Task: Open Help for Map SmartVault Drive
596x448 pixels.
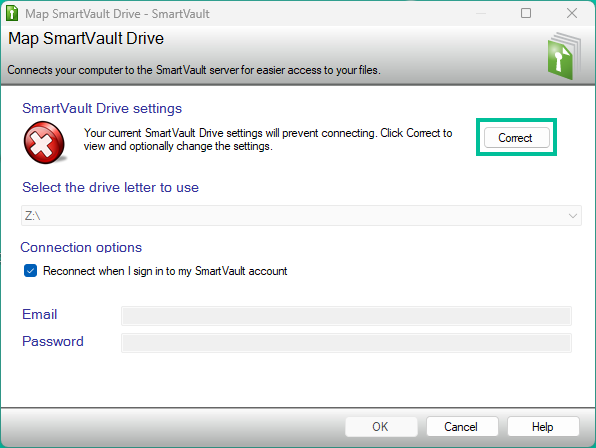Action: coord(543,427)
